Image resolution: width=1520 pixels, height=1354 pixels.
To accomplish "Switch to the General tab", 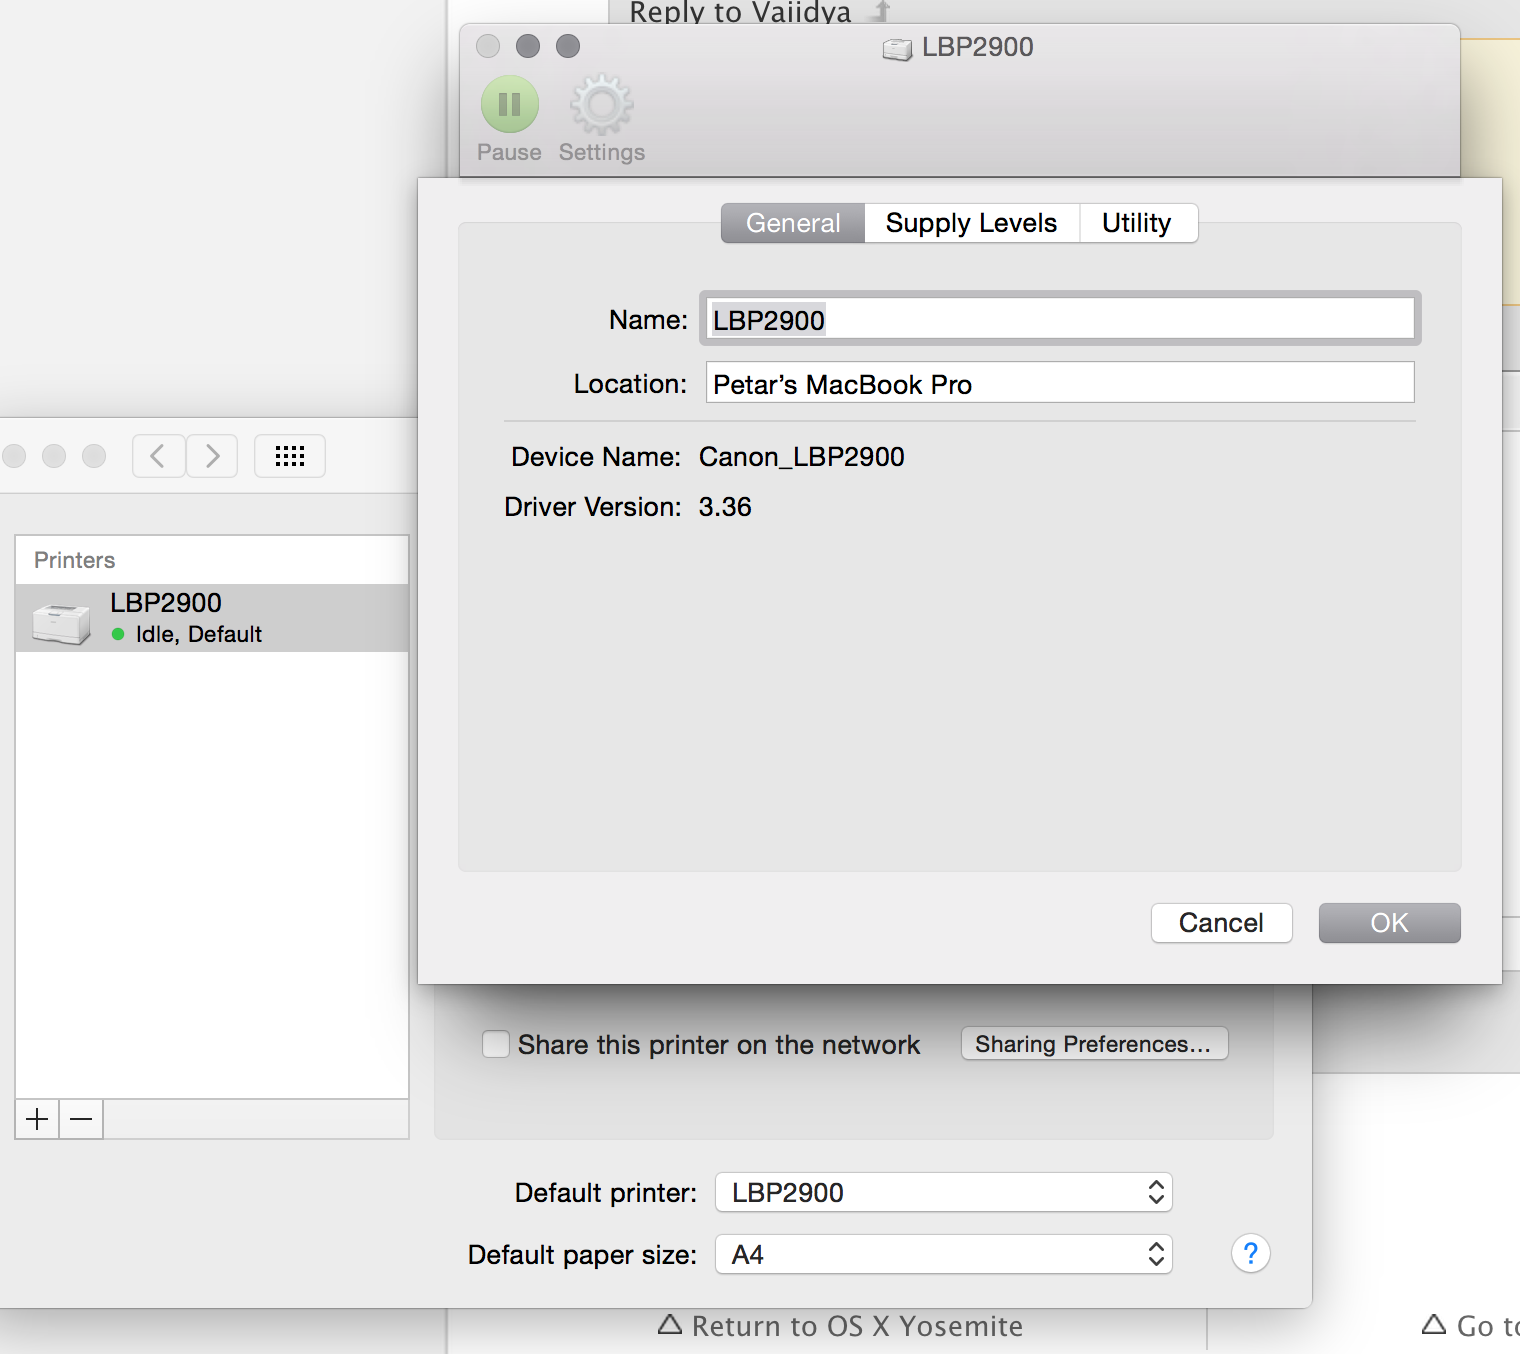I will coord(793,223).
